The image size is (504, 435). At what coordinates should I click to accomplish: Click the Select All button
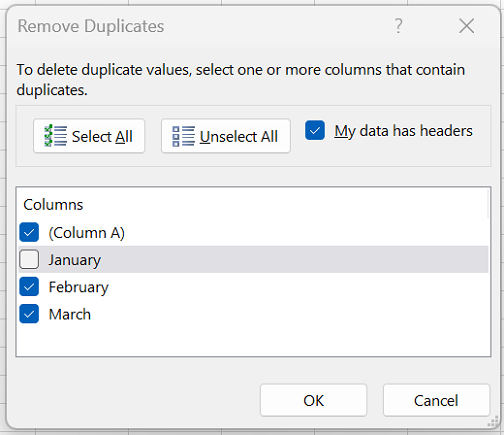[x=89, y=136]
